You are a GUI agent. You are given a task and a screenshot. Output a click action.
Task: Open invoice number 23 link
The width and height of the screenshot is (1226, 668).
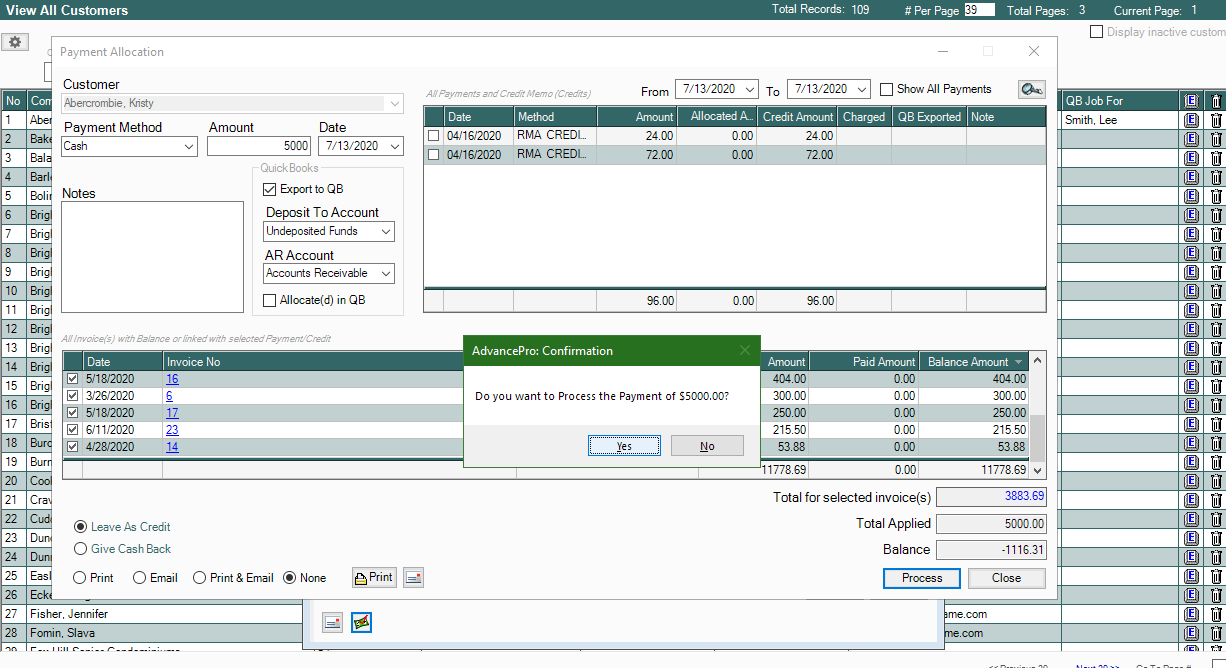(x=172, y=429)
